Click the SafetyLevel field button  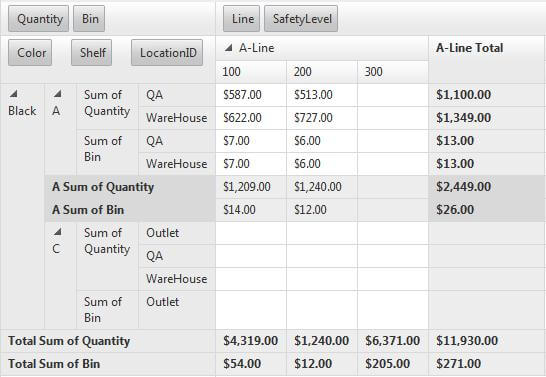301,19
